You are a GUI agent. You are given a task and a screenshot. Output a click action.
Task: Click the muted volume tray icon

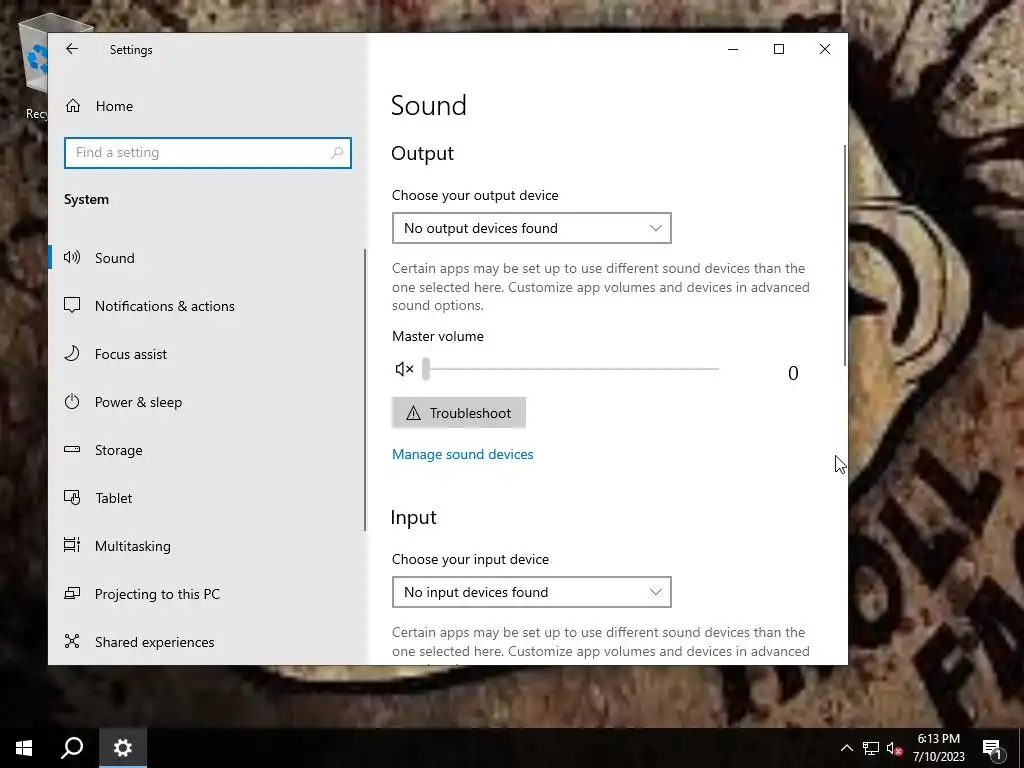(x=895, y=748)
